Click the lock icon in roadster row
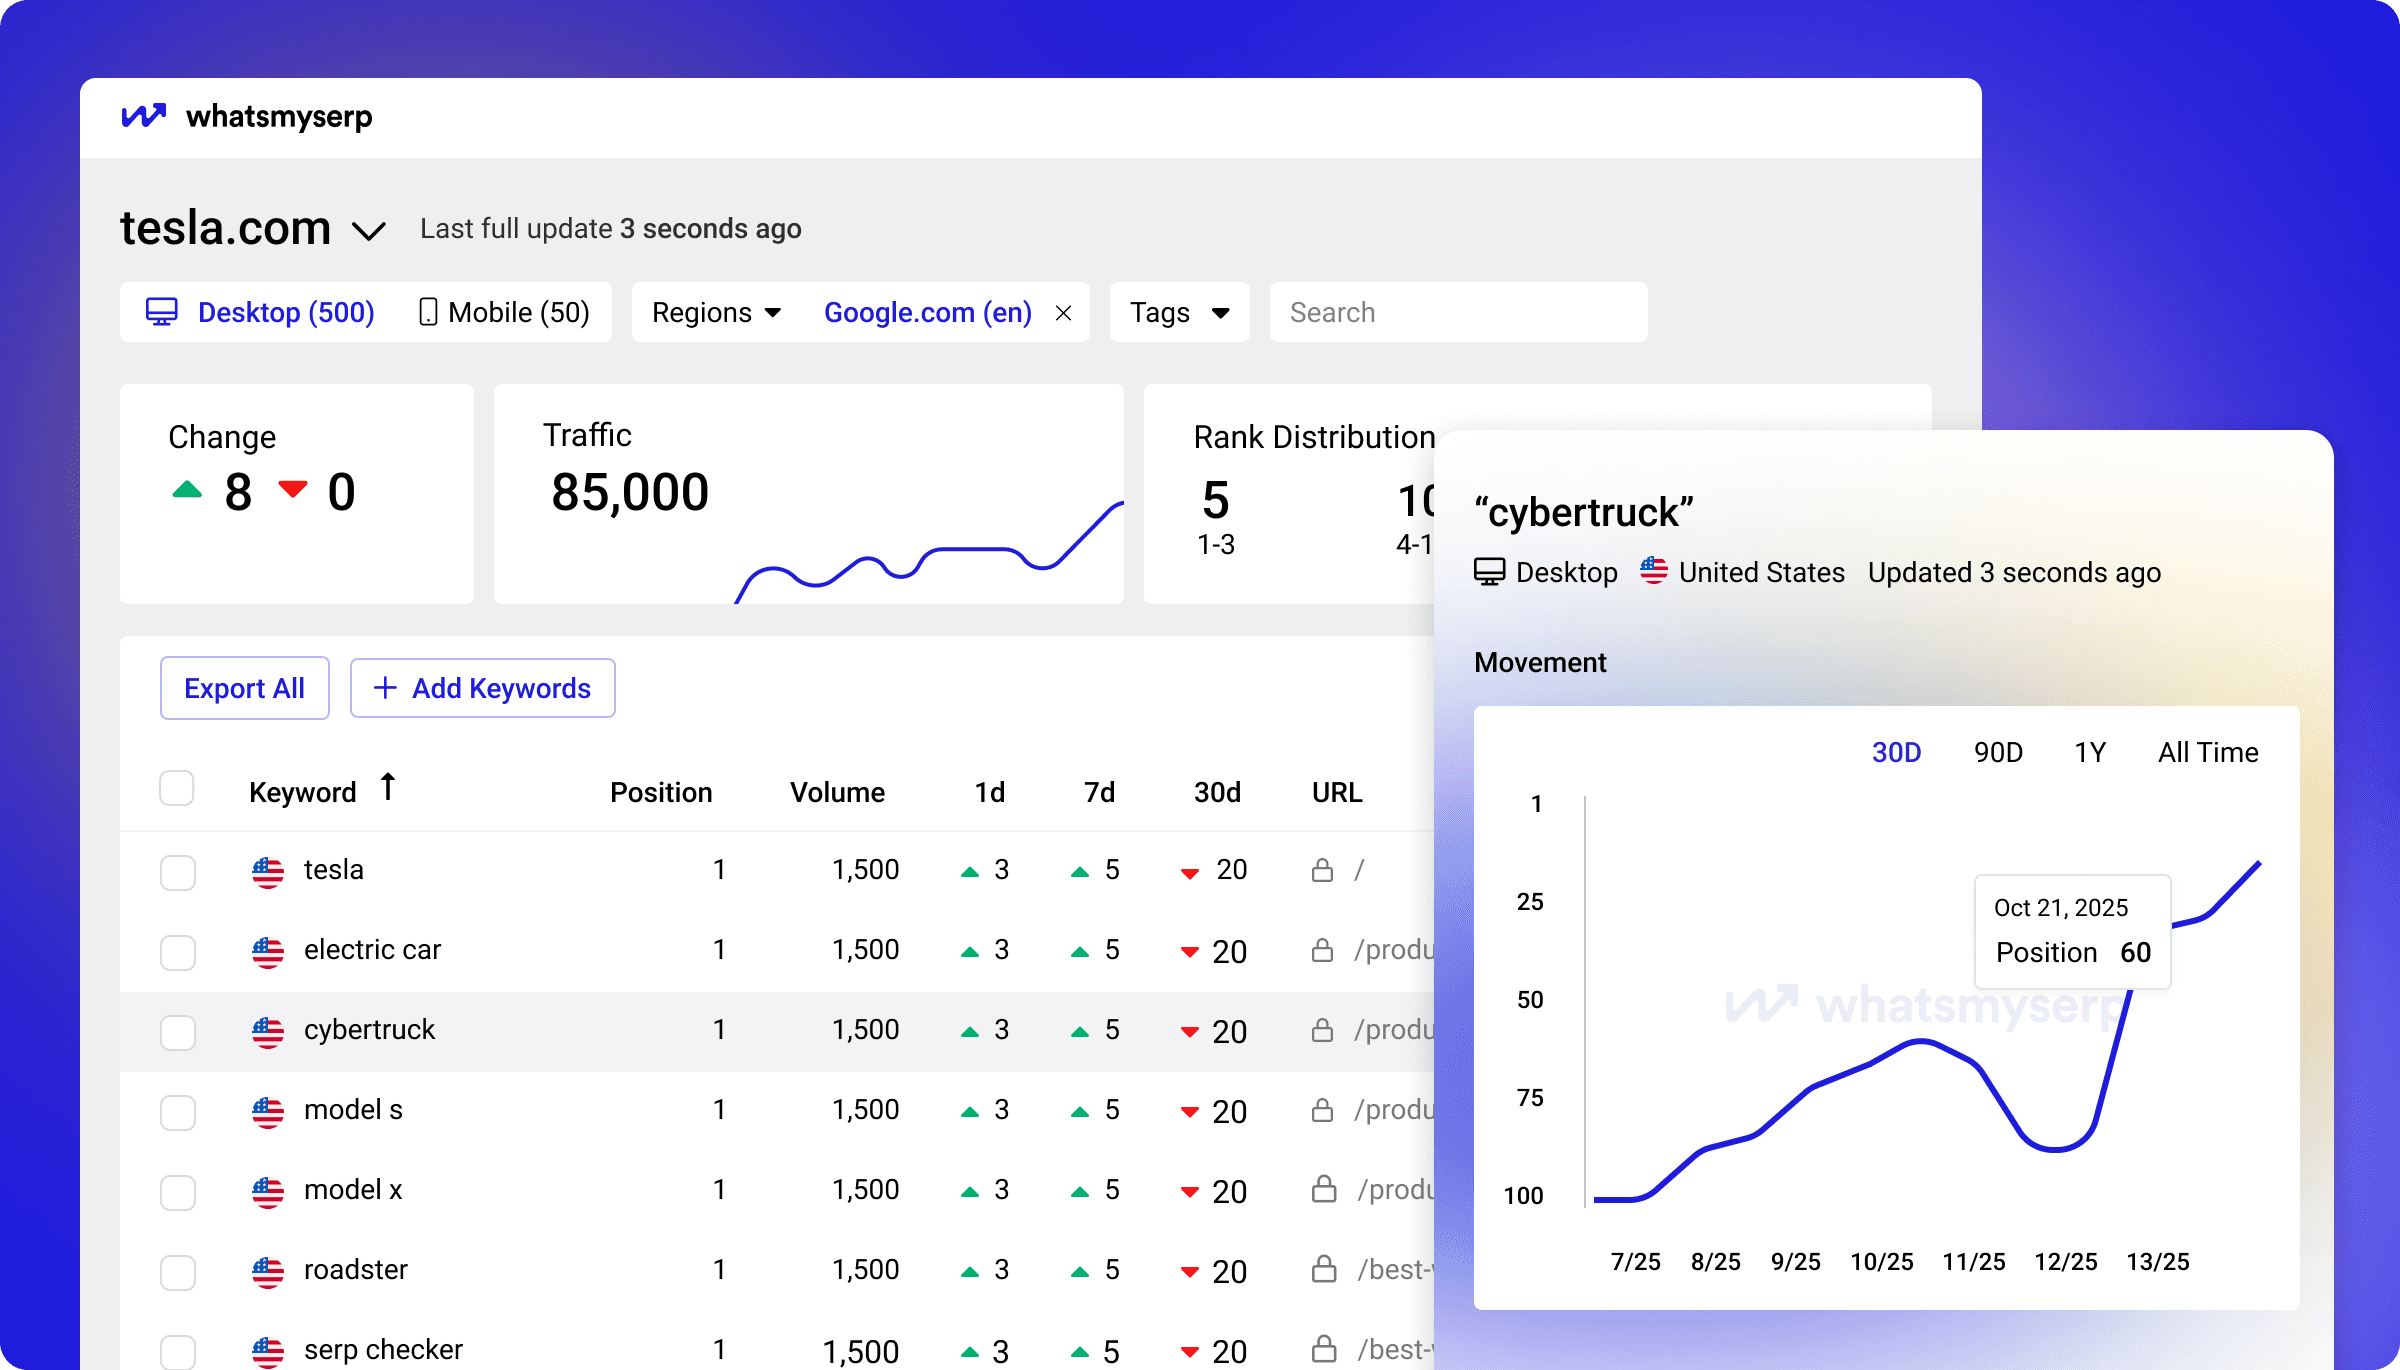This screenshot has width=2400, height=1370. 1324,1270
